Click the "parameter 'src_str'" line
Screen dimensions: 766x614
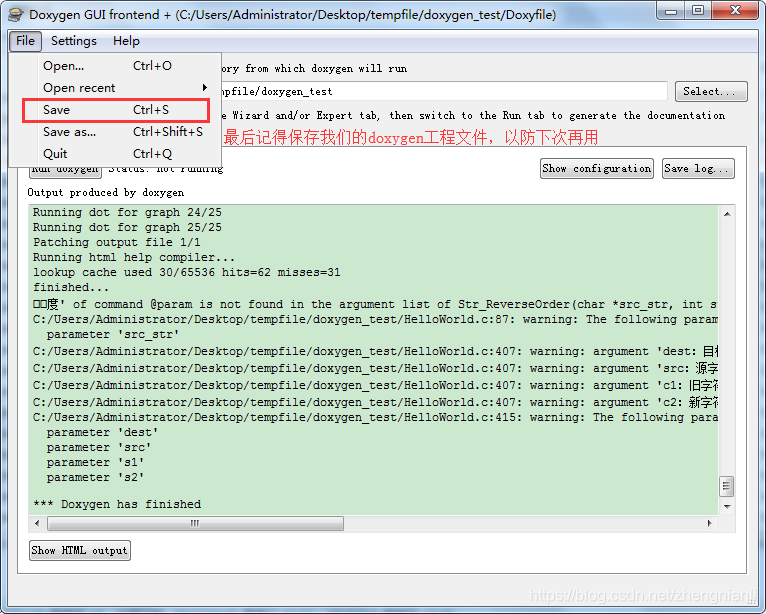113,335
